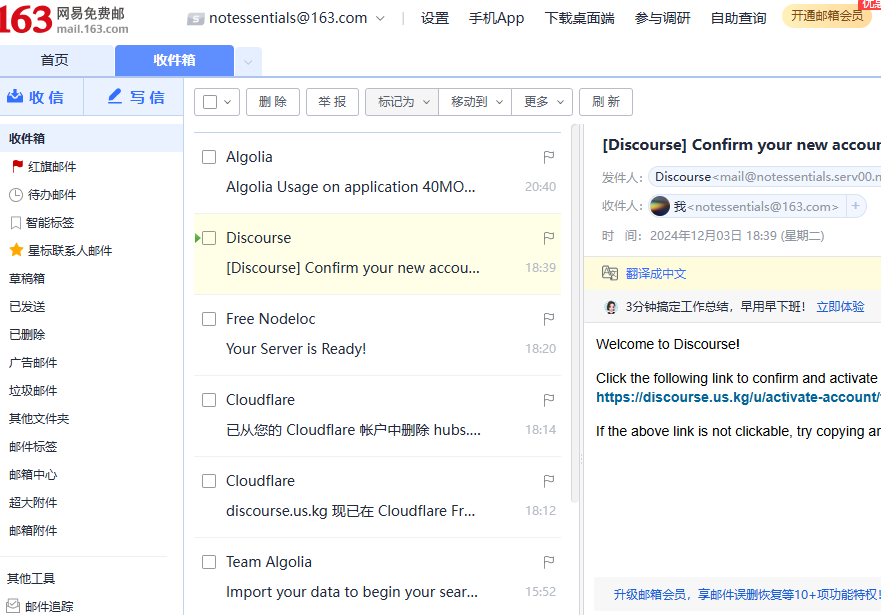Open the select-all options arrow
881x615 pixels.
(x=228, y=102)
